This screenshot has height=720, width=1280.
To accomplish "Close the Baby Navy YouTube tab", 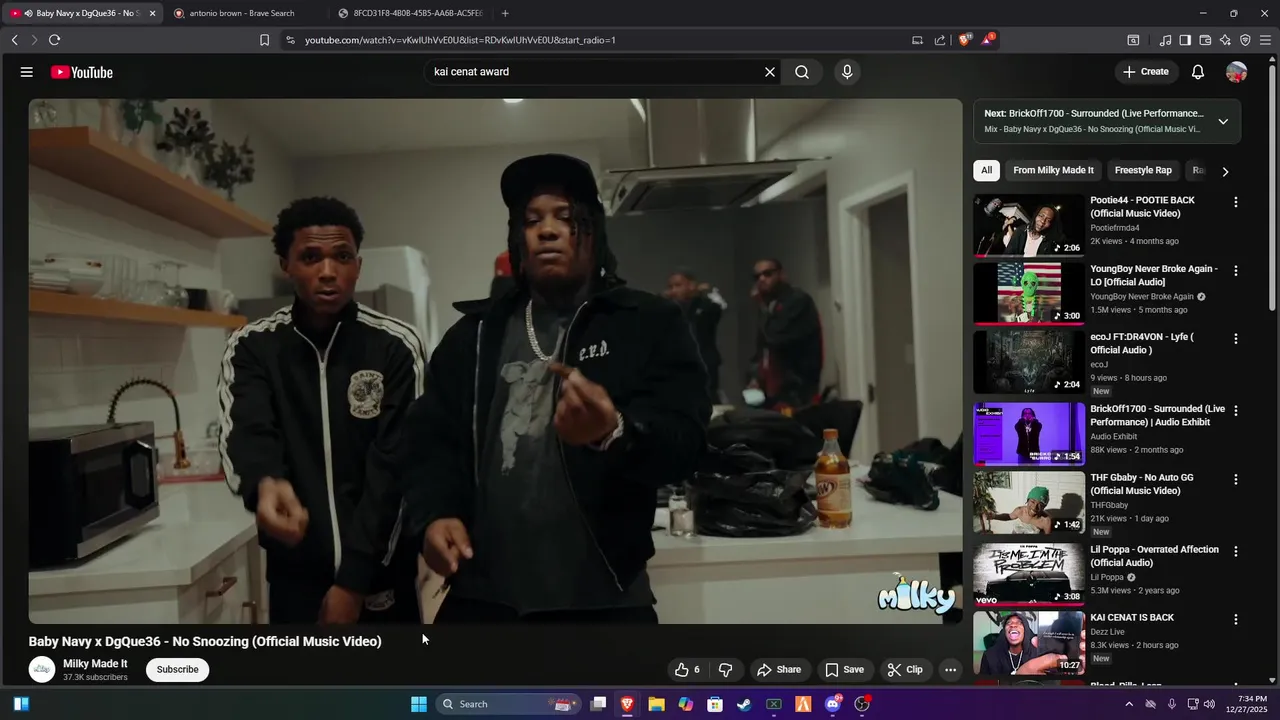I will tap(152, 13).
